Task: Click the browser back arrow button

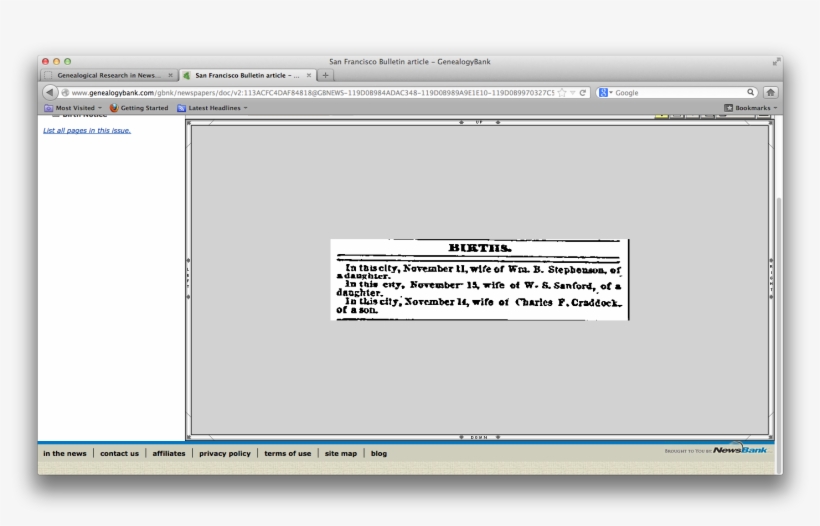Action: click(x=50, y=93)
